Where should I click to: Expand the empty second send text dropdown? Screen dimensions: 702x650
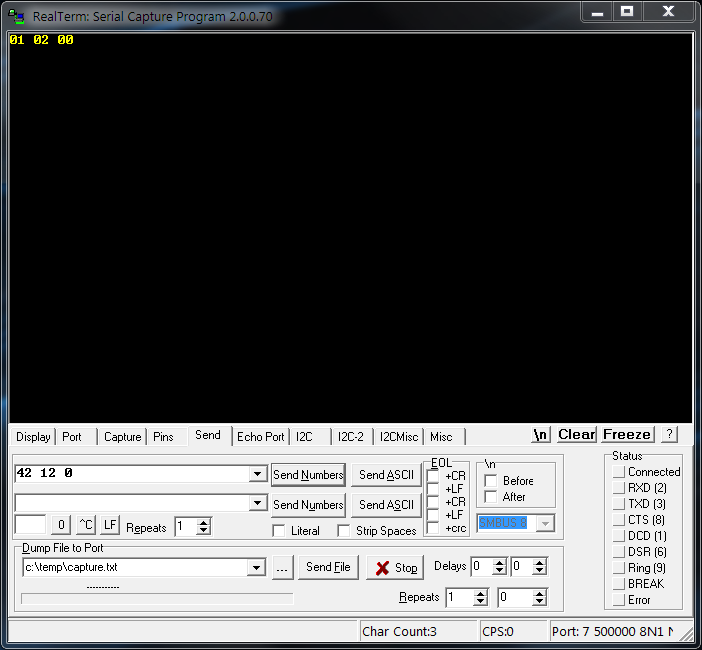(257, 503)
